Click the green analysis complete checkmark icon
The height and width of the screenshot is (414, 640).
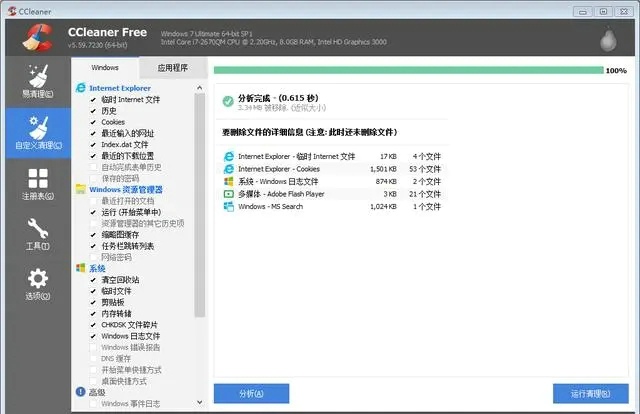point(228,101)
